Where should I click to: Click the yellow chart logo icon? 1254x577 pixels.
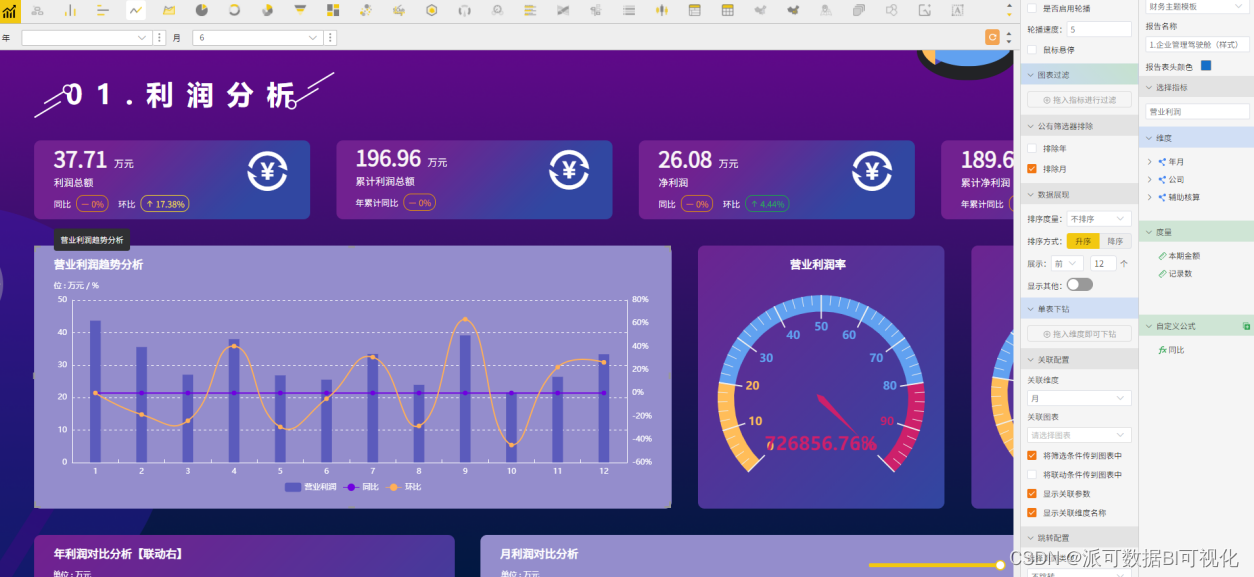click(8, 10)
